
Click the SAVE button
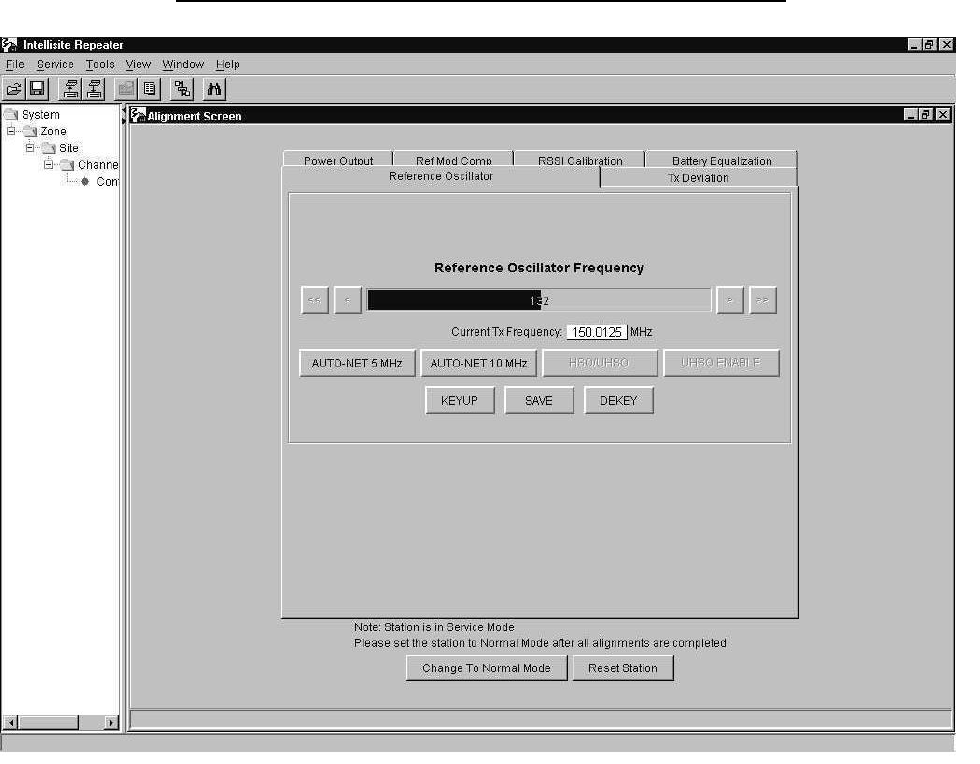[539, 400]
